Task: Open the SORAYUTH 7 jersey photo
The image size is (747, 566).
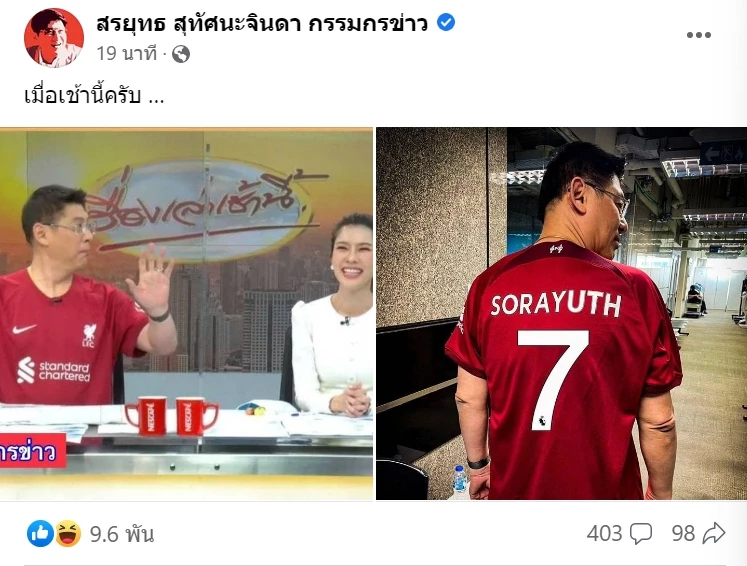Action: pyautogui.click(x=562, y=313)
